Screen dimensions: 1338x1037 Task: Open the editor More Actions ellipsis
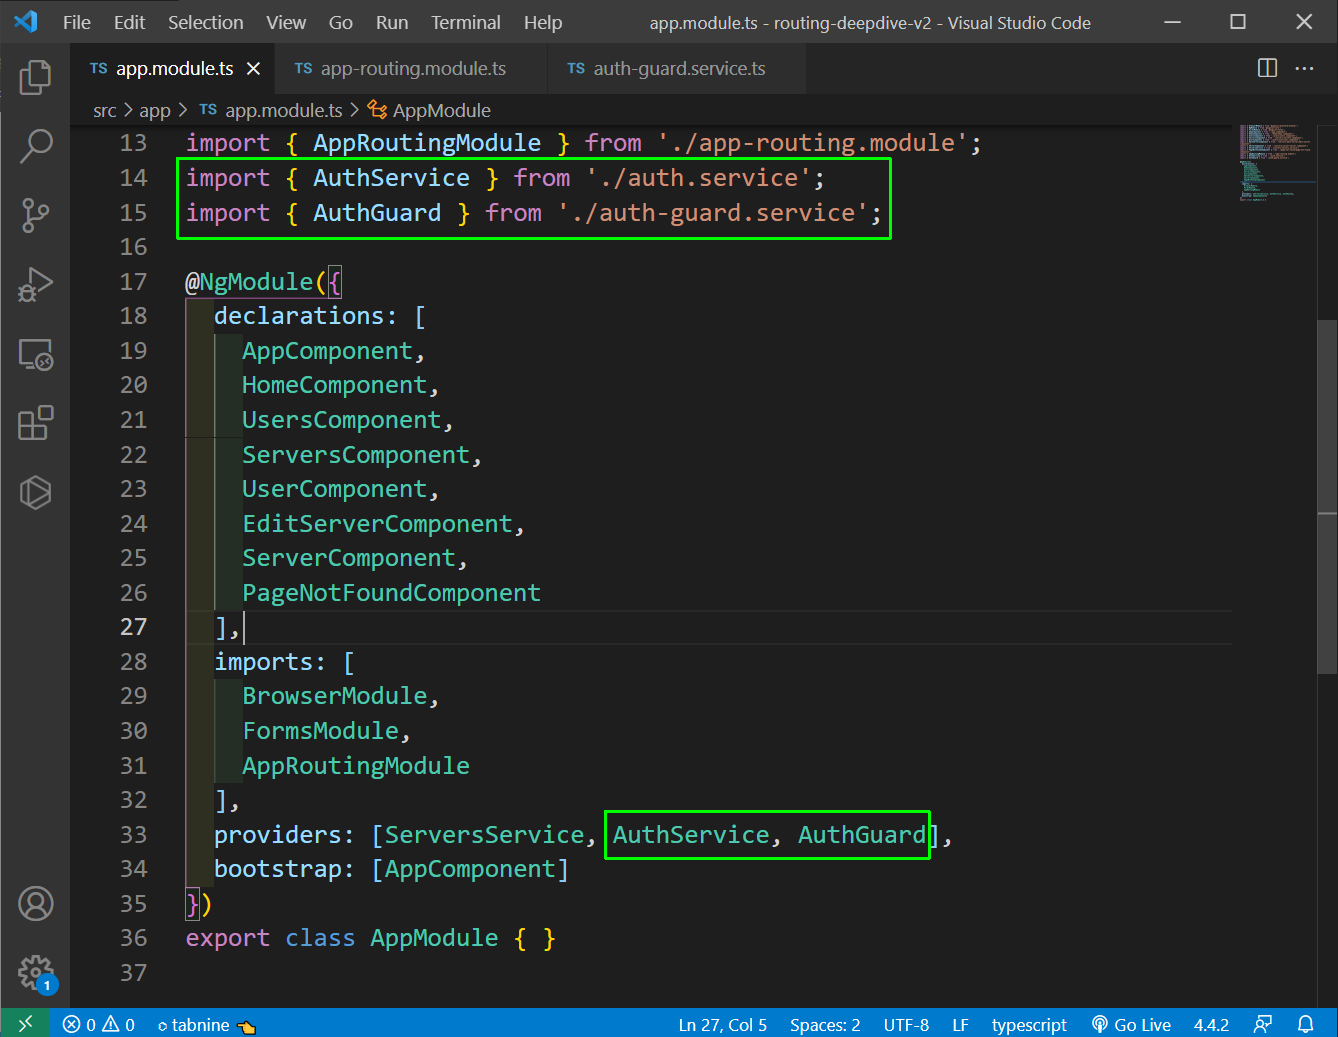[1304, 68]
